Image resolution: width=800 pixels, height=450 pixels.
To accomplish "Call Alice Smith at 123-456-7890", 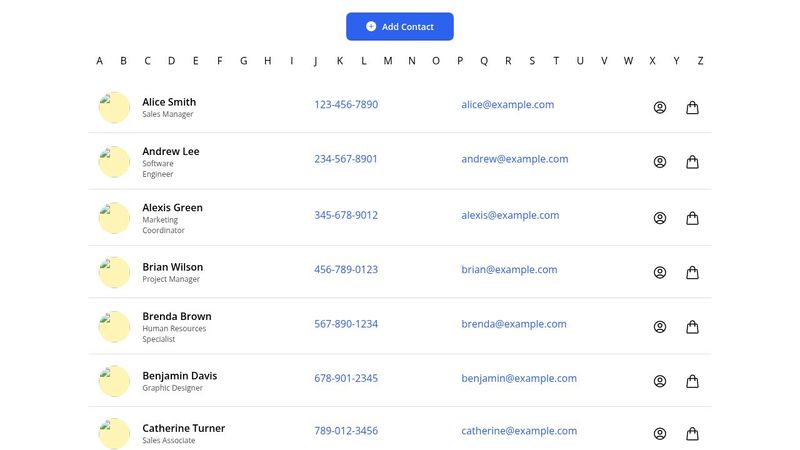I will [x=346, y=105].
